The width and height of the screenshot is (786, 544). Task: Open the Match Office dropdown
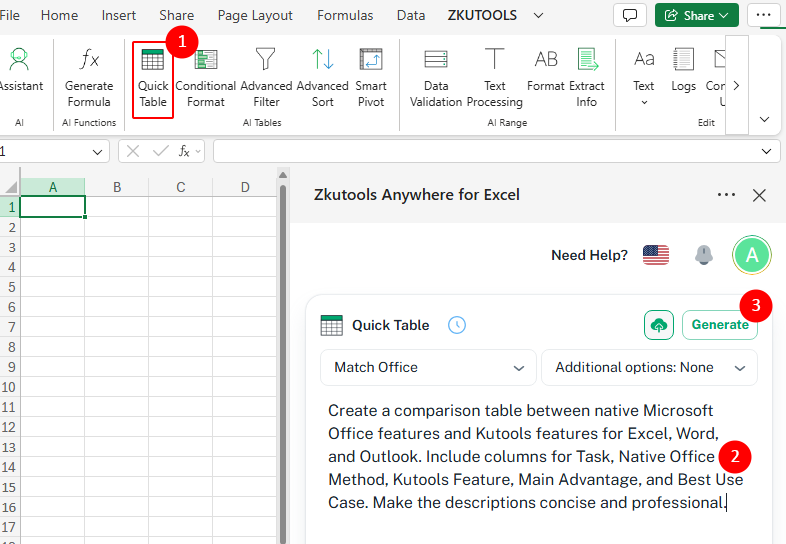(428, 368)
